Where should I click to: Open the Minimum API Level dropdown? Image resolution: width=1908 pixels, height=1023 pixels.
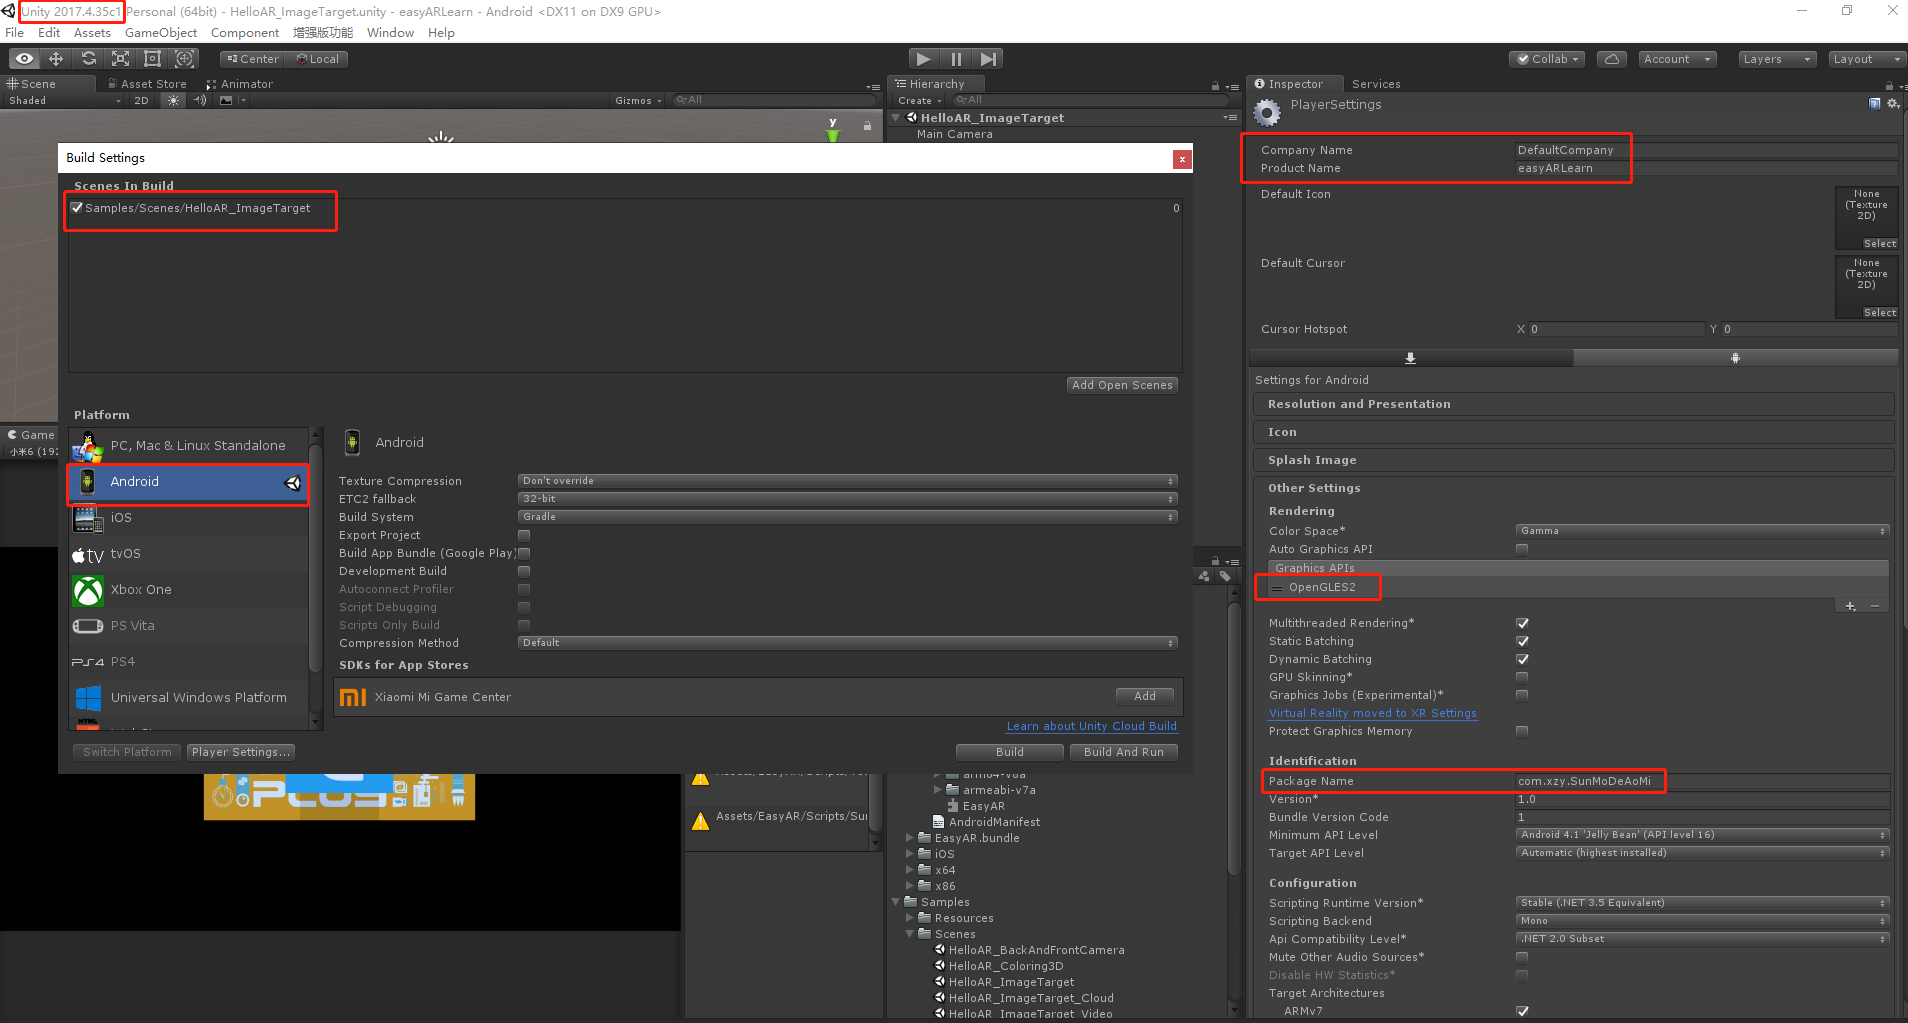(1700, 835)
